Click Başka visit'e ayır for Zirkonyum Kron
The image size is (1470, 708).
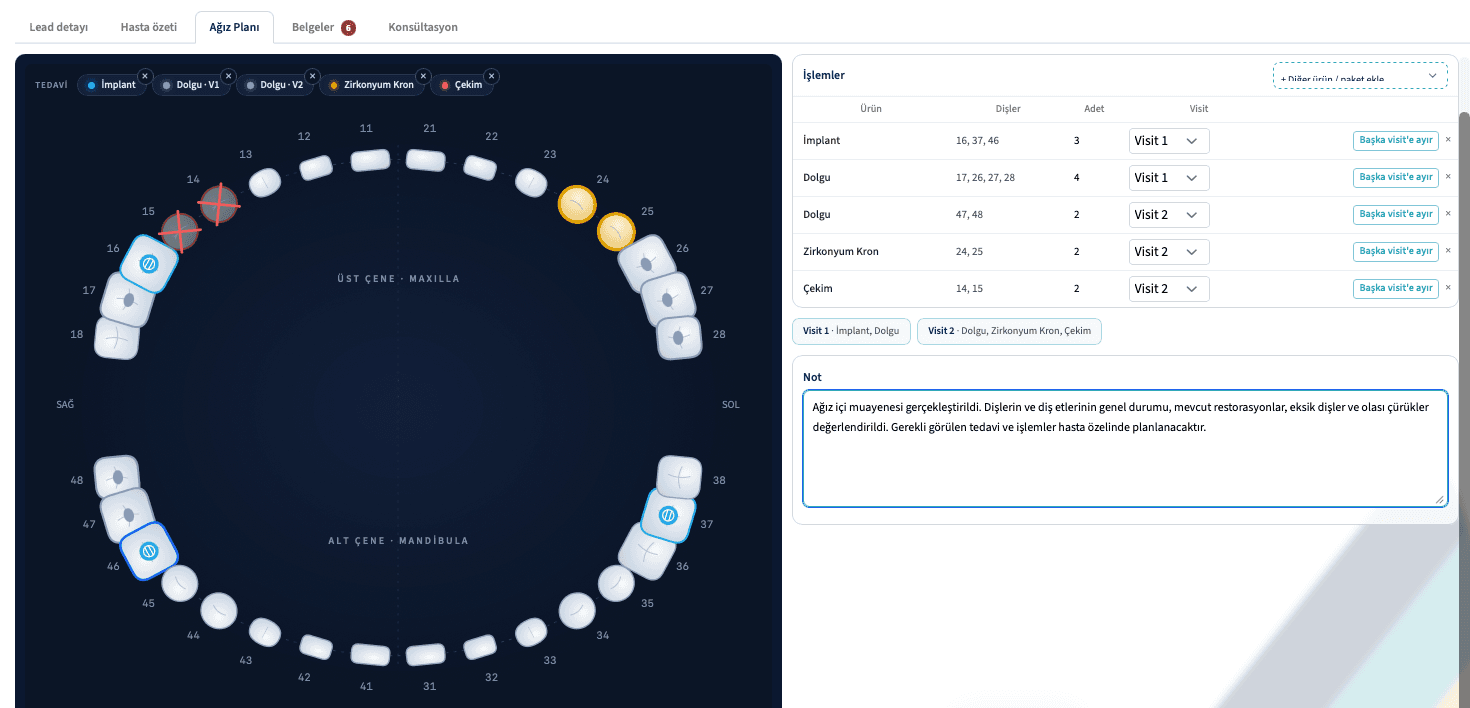point(1396,252)
